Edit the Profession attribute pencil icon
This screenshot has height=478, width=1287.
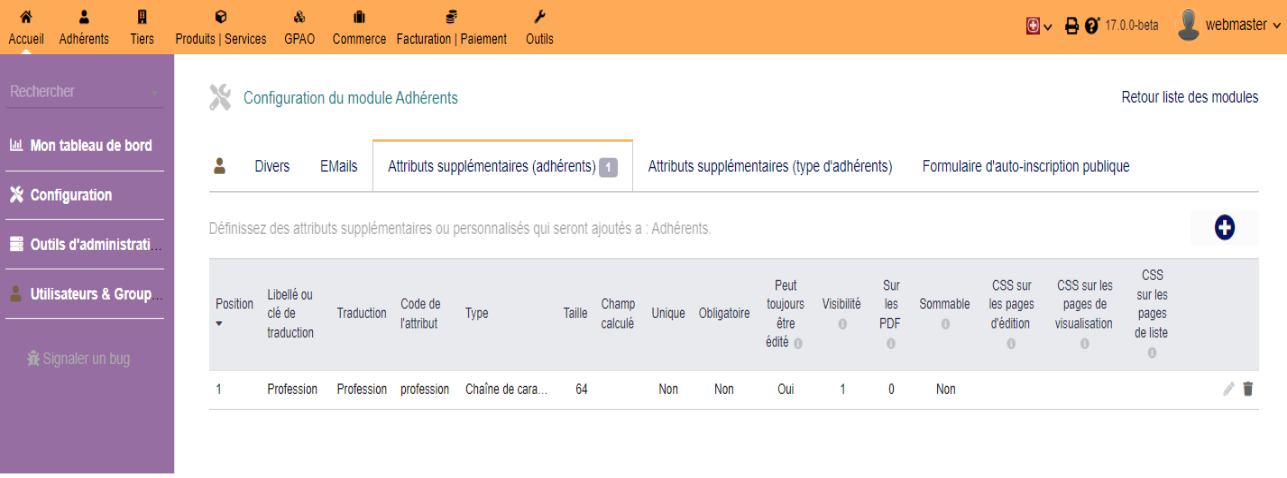[1229, 389]
